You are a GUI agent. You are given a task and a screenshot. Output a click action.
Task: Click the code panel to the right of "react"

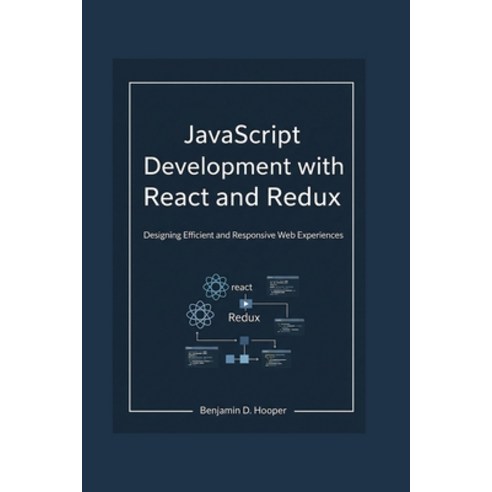coord(283,285)
